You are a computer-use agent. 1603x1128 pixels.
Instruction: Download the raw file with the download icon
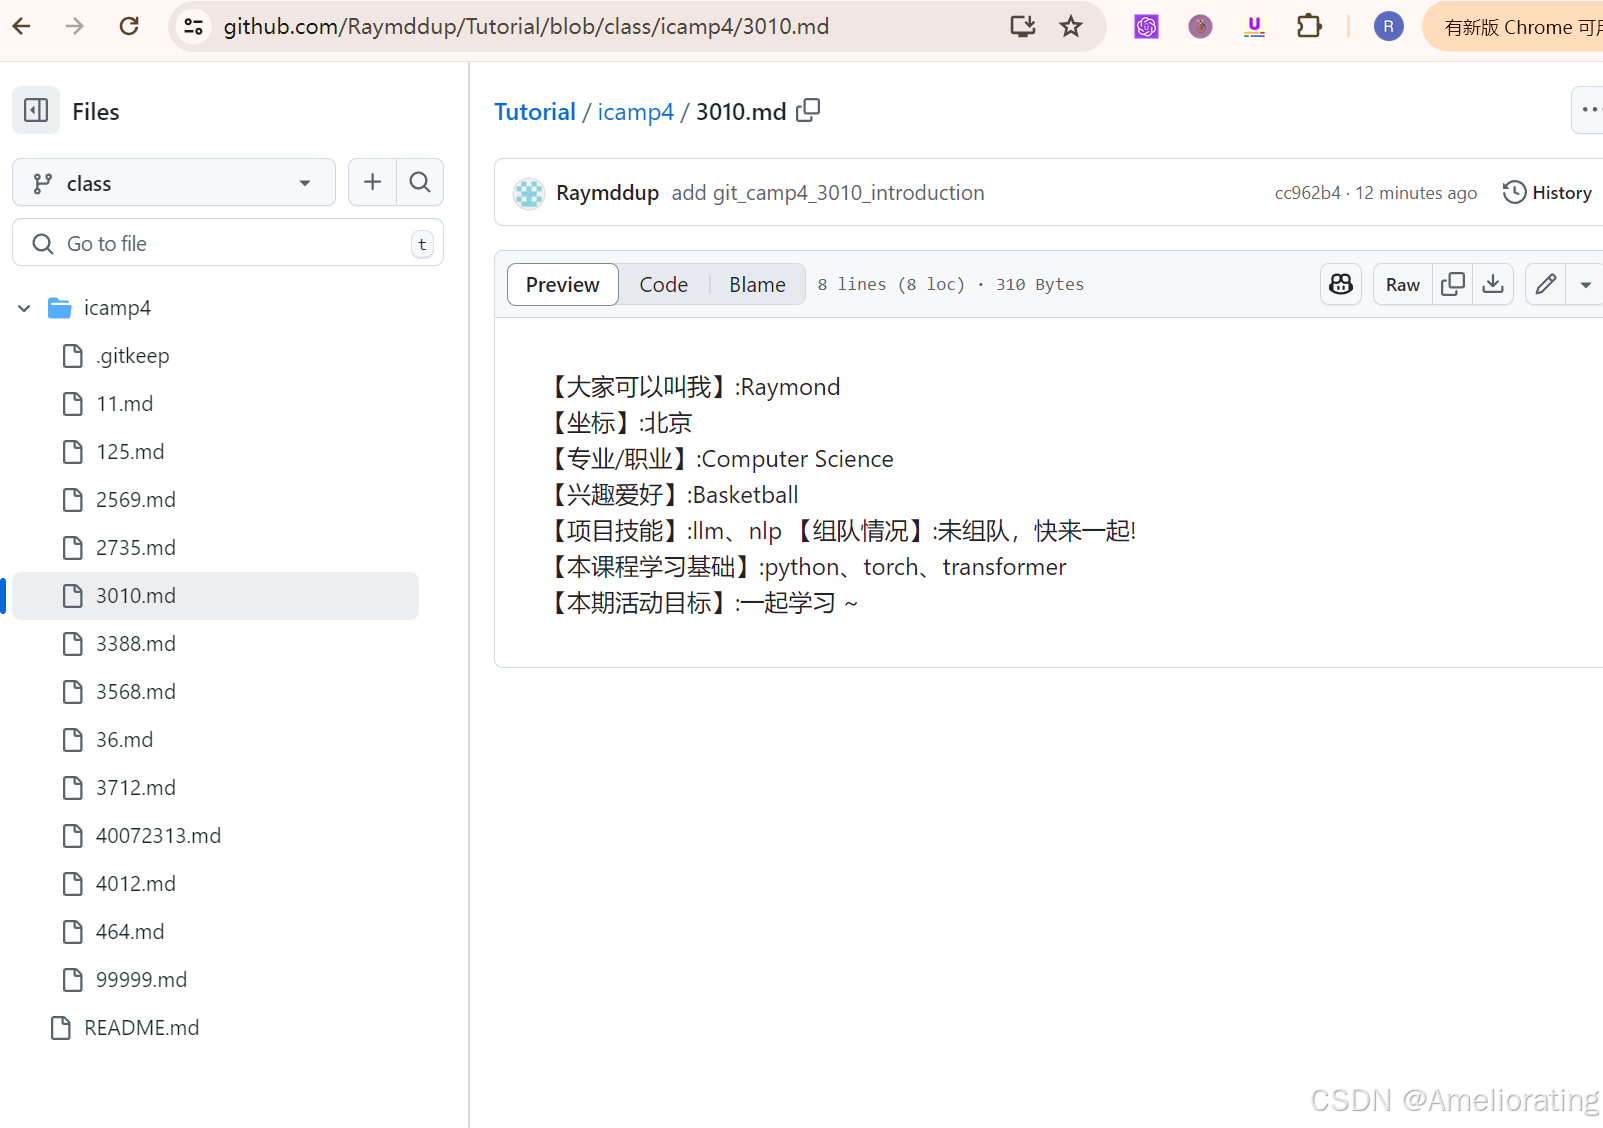click(x=1492, y=284)
